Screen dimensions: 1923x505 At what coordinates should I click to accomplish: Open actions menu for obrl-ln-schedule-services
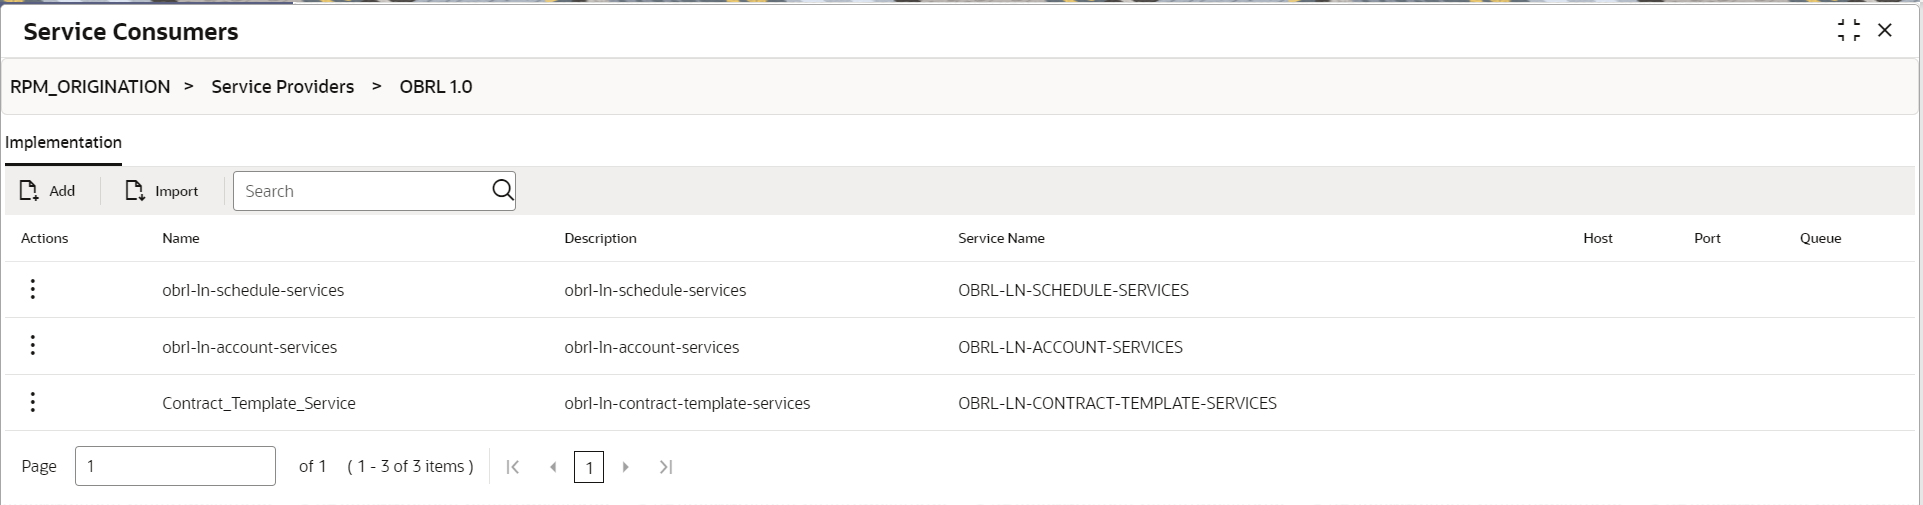[33, 289]
